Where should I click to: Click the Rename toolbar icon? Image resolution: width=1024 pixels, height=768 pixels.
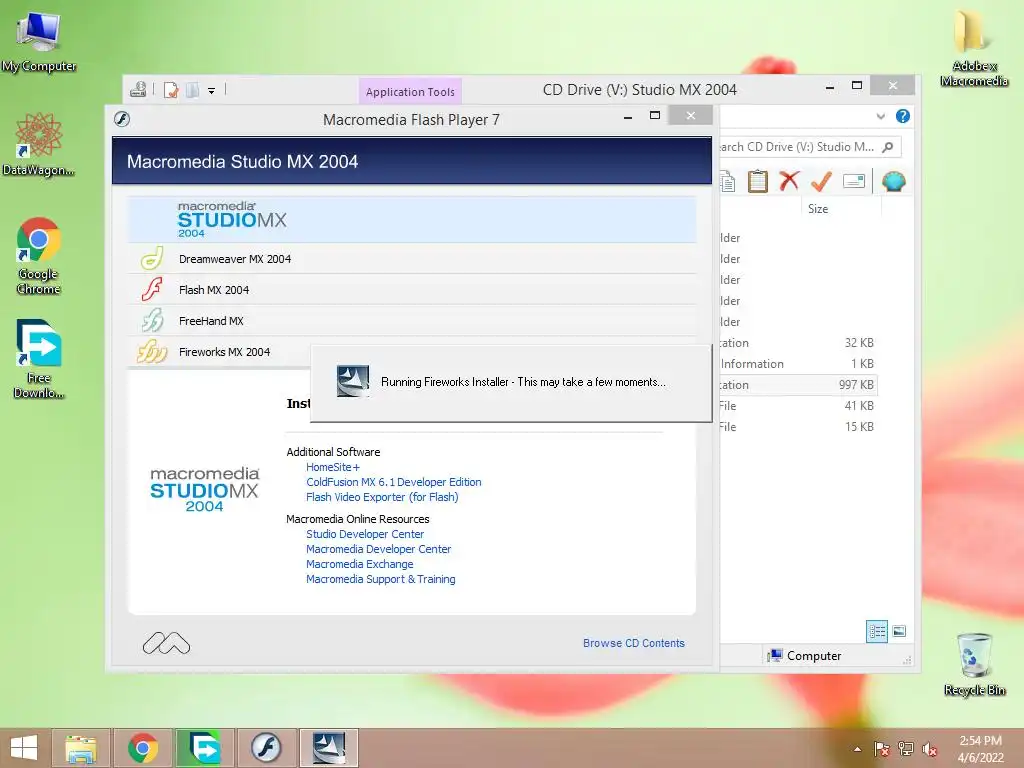[x=854, y=181]
